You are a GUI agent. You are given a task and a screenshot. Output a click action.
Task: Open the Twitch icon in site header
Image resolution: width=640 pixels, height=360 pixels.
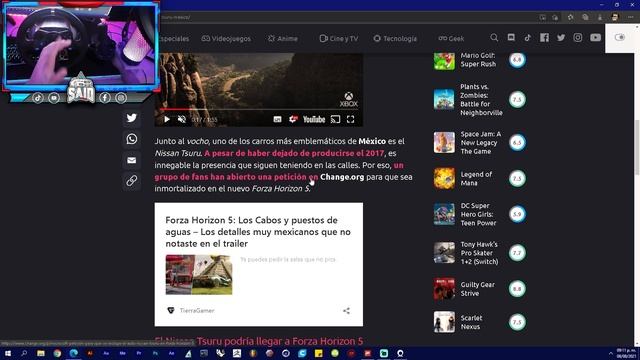511,38
